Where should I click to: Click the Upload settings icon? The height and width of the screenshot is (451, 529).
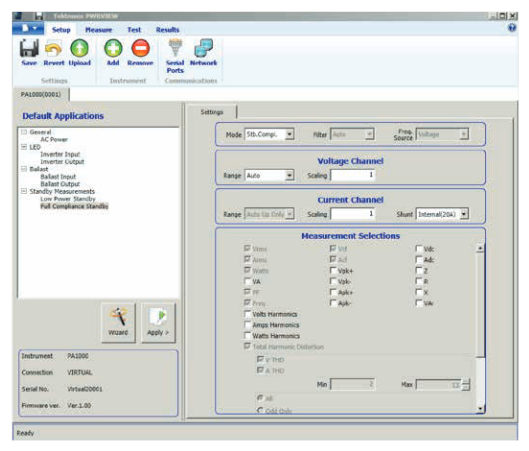point(80,48)
